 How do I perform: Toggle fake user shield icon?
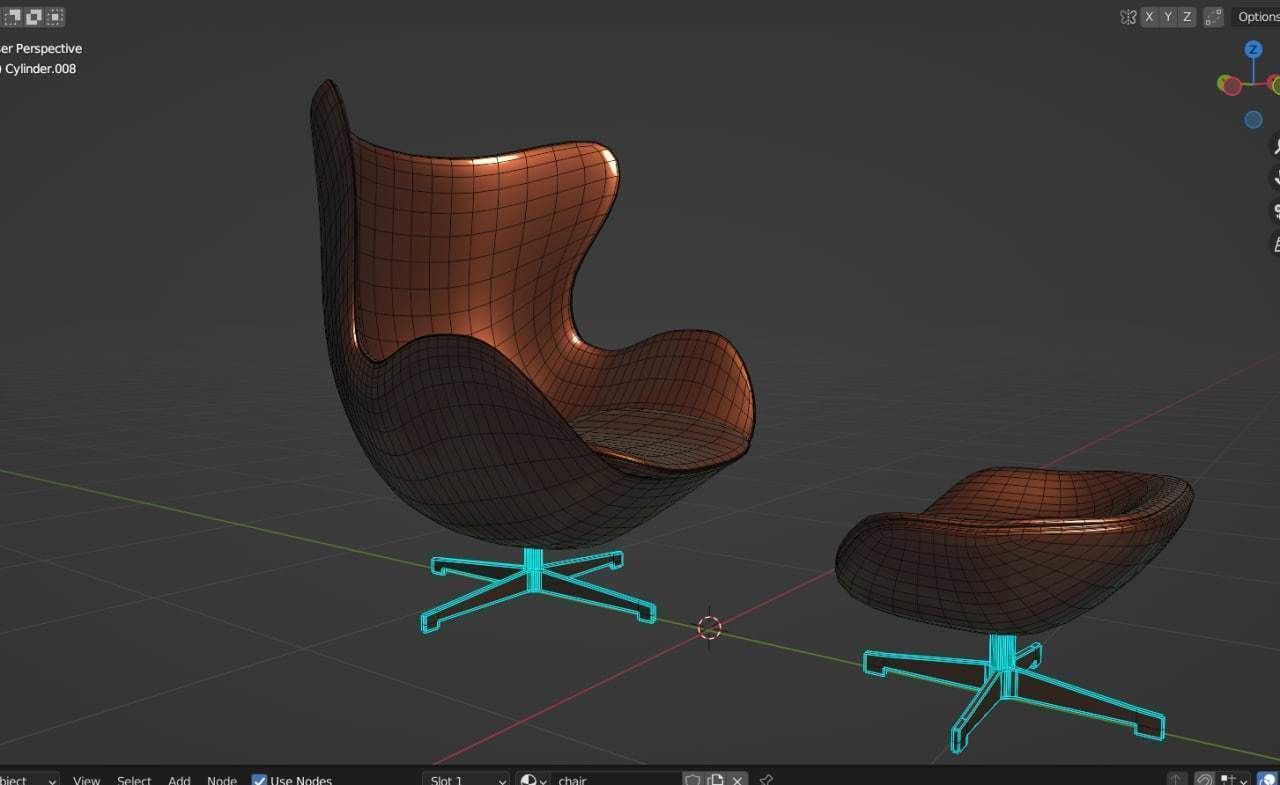pos(693,779)
